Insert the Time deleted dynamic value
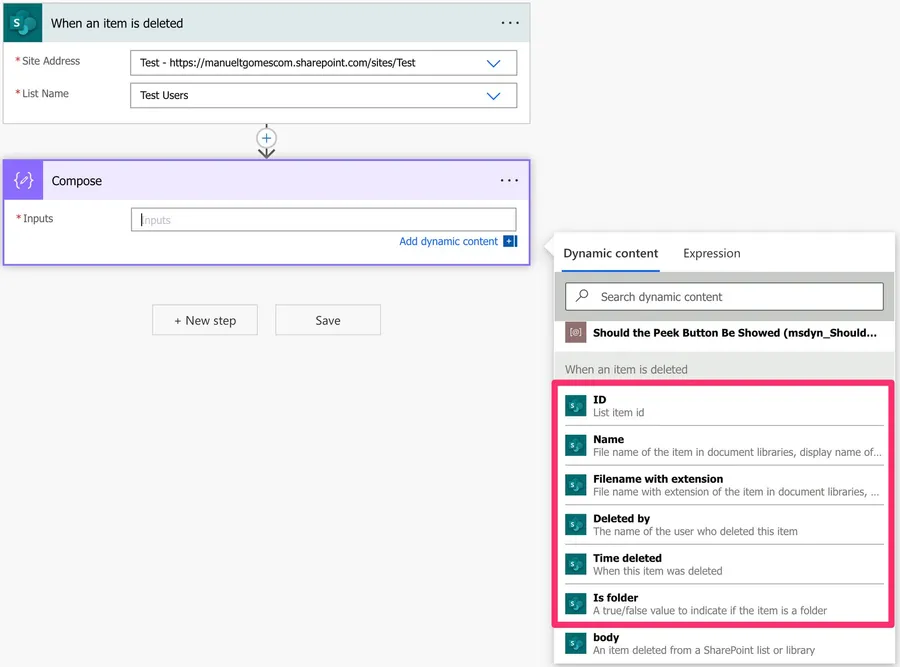Image resolution: width=900 pixels, height=667 pixels. (627, 559)
